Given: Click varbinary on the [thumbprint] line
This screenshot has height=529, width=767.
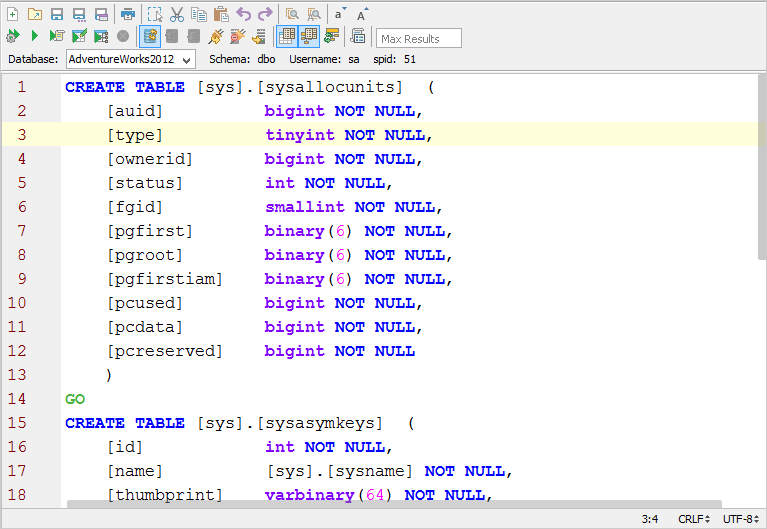Looking at the screenshot, I should click(309, 495).
